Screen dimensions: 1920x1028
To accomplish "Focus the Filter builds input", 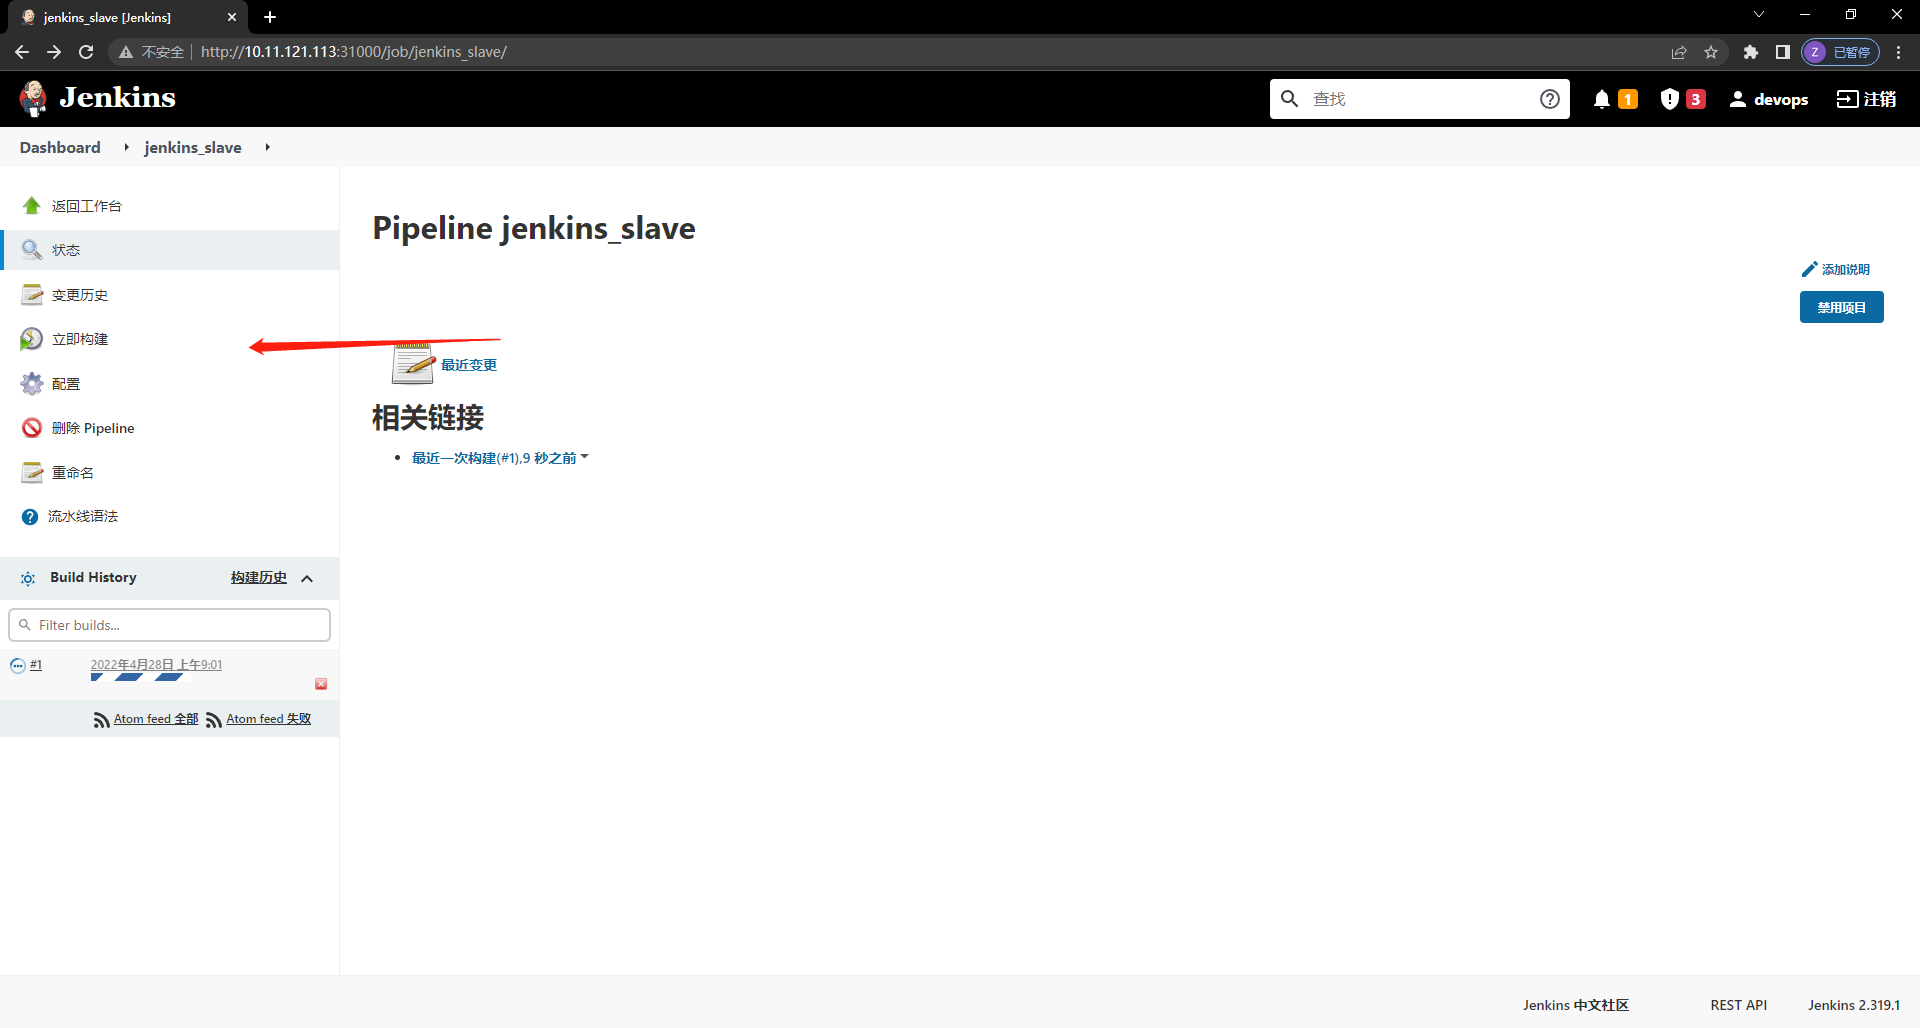I will (x=170, y=625).
